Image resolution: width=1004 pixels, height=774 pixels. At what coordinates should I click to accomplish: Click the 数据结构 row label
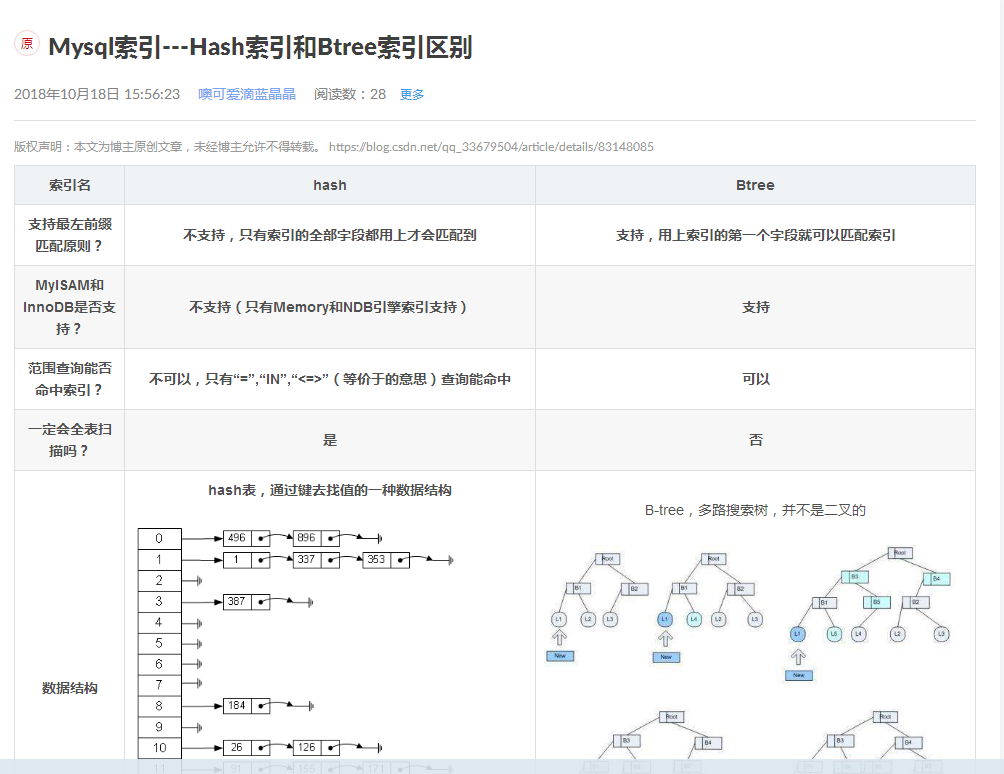point(69,688)
